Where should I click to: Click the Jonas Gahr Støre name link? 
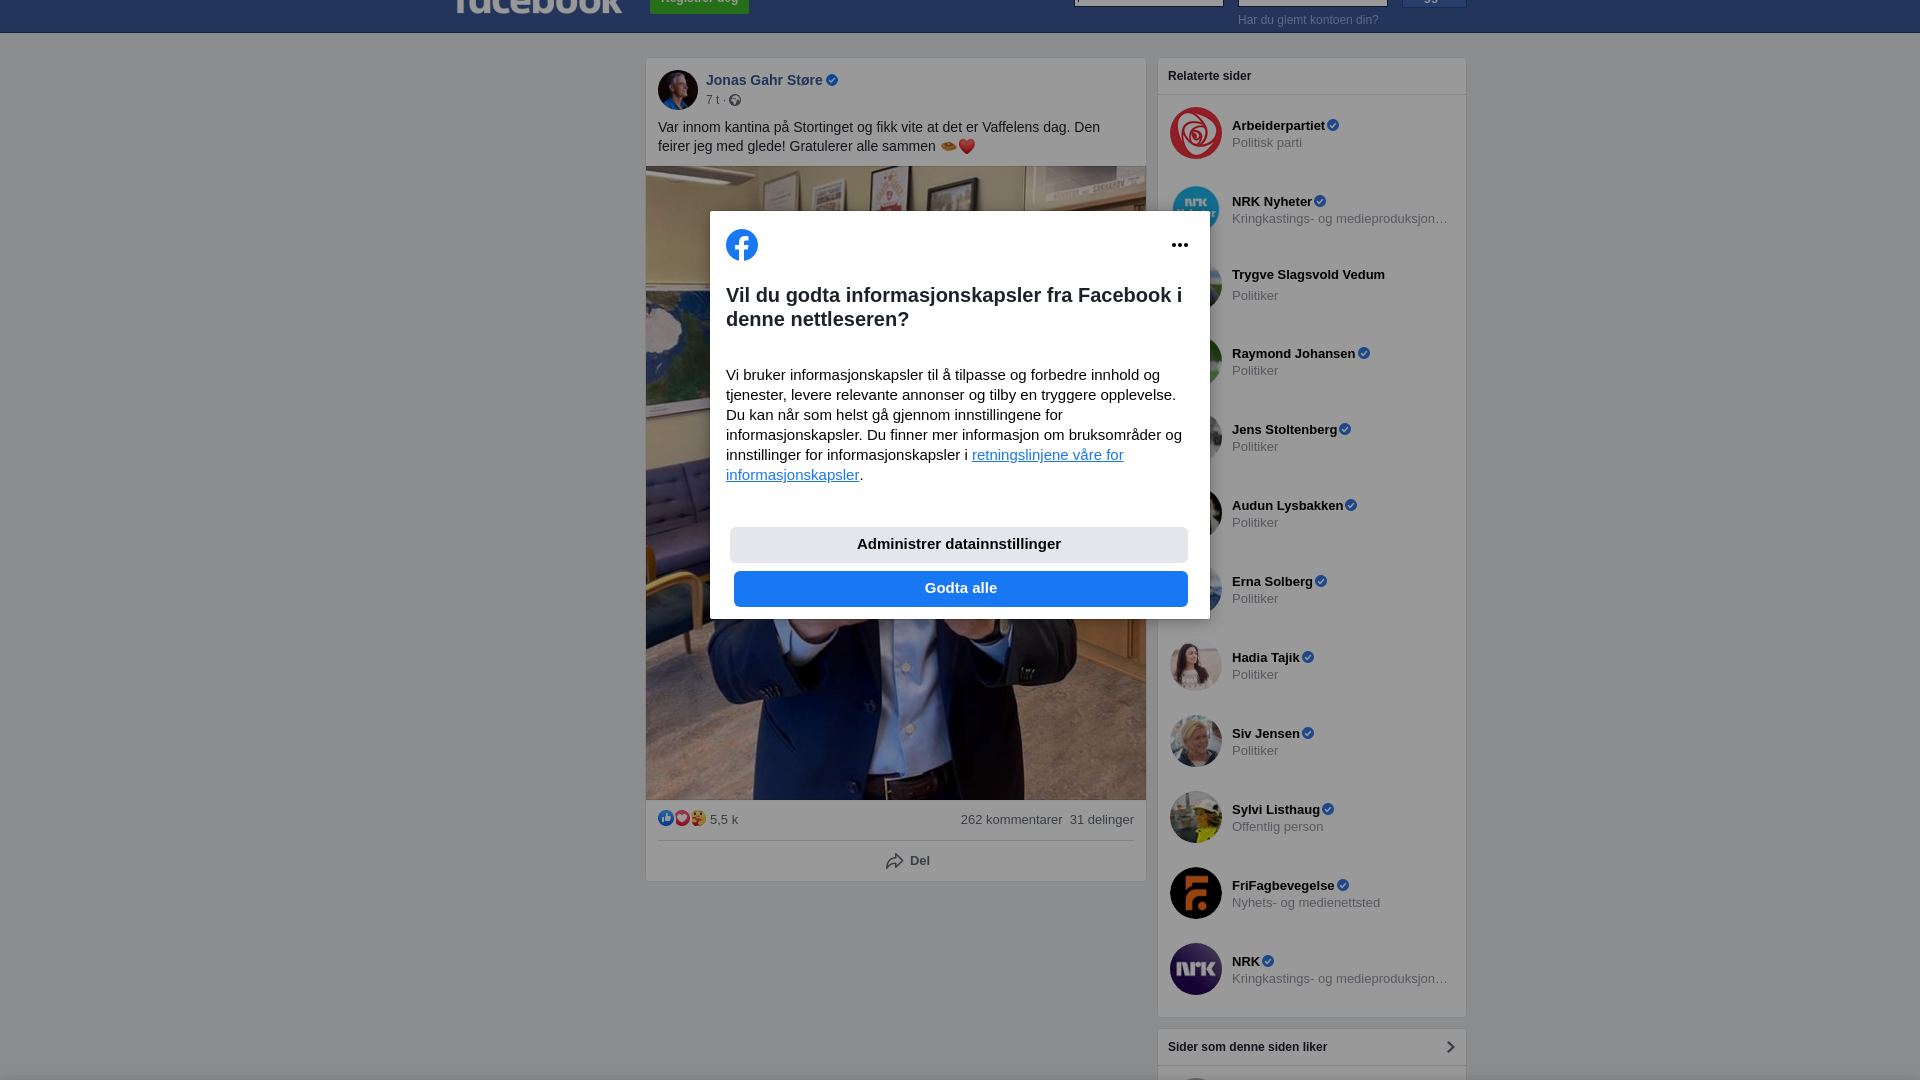coord(764,80)
